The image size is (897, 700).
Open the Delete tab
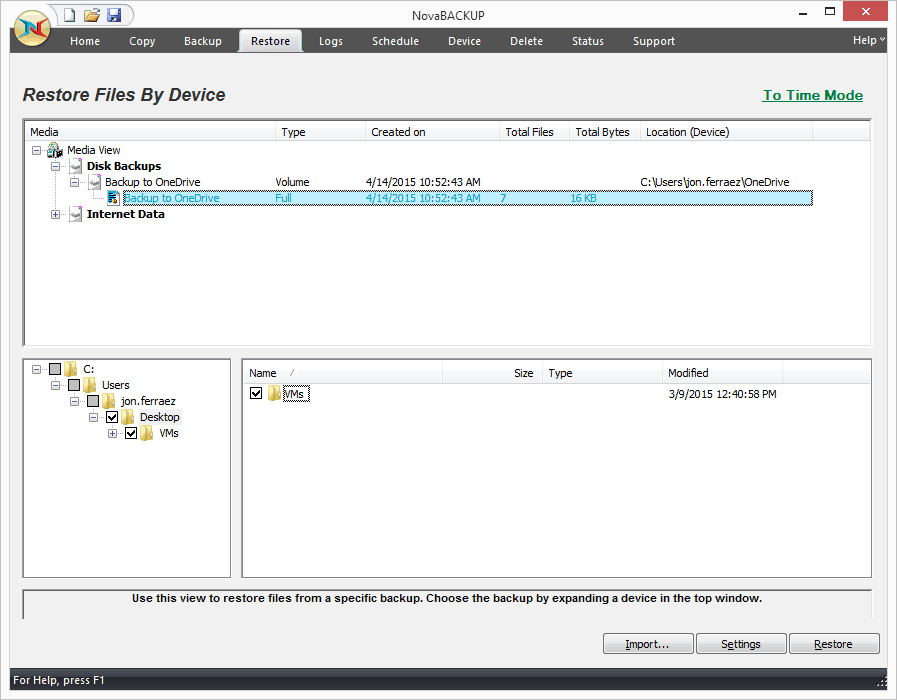[526, 41]
